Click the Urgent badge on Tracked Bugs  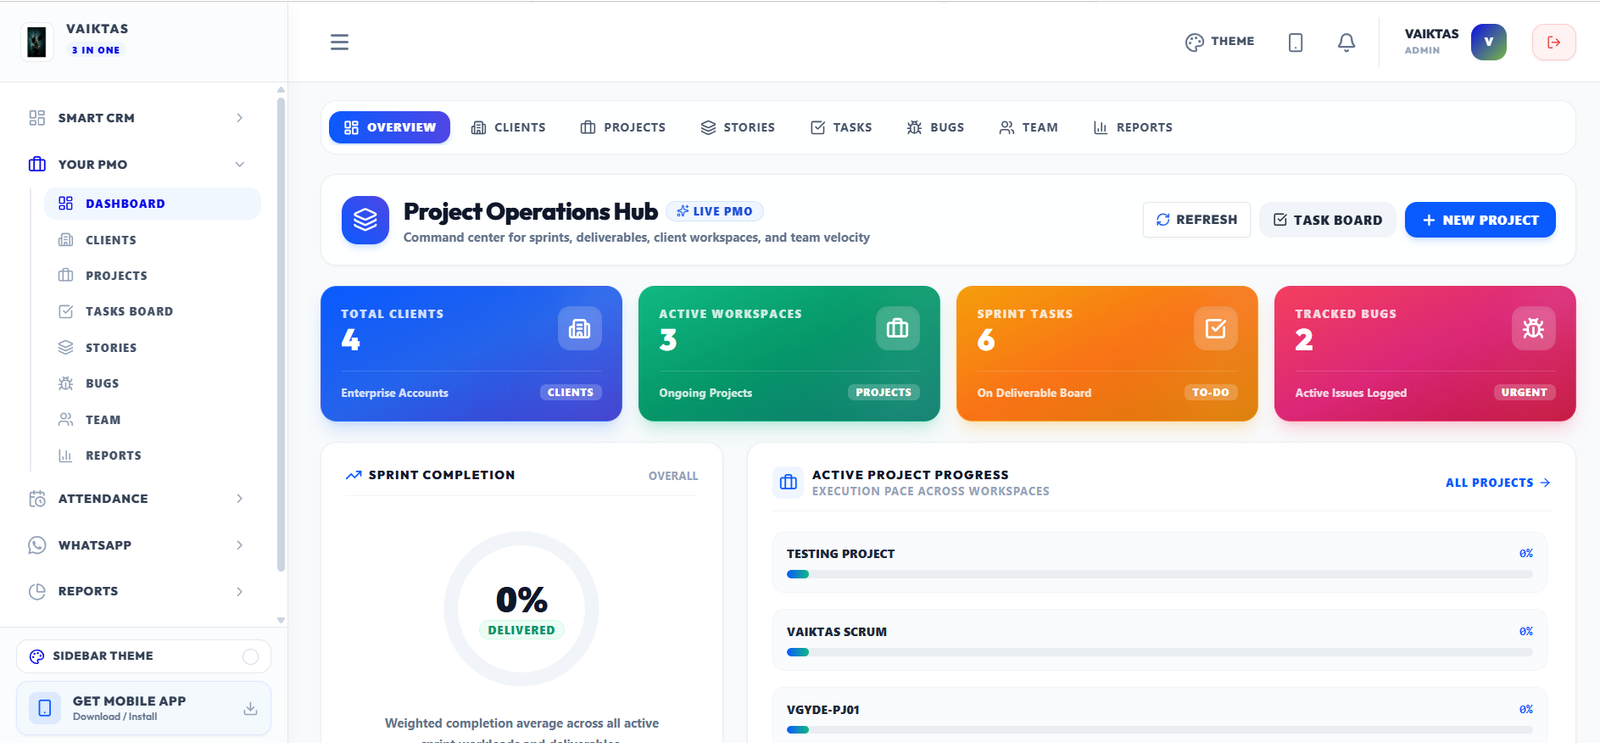pyautogui.click(x=1524, y=393)
